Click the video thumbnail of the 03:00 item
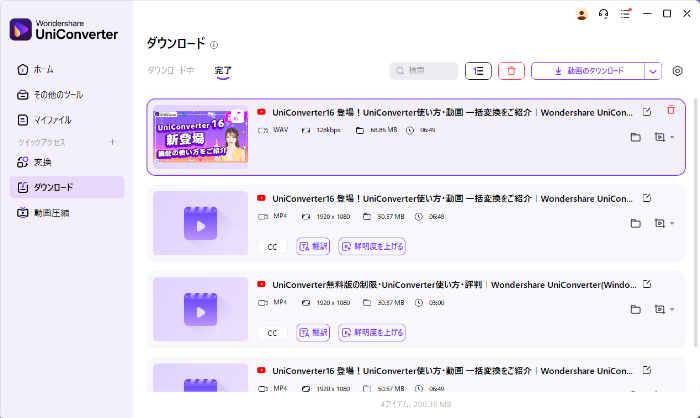Screen dimensions: 700x418 [200, 309]
